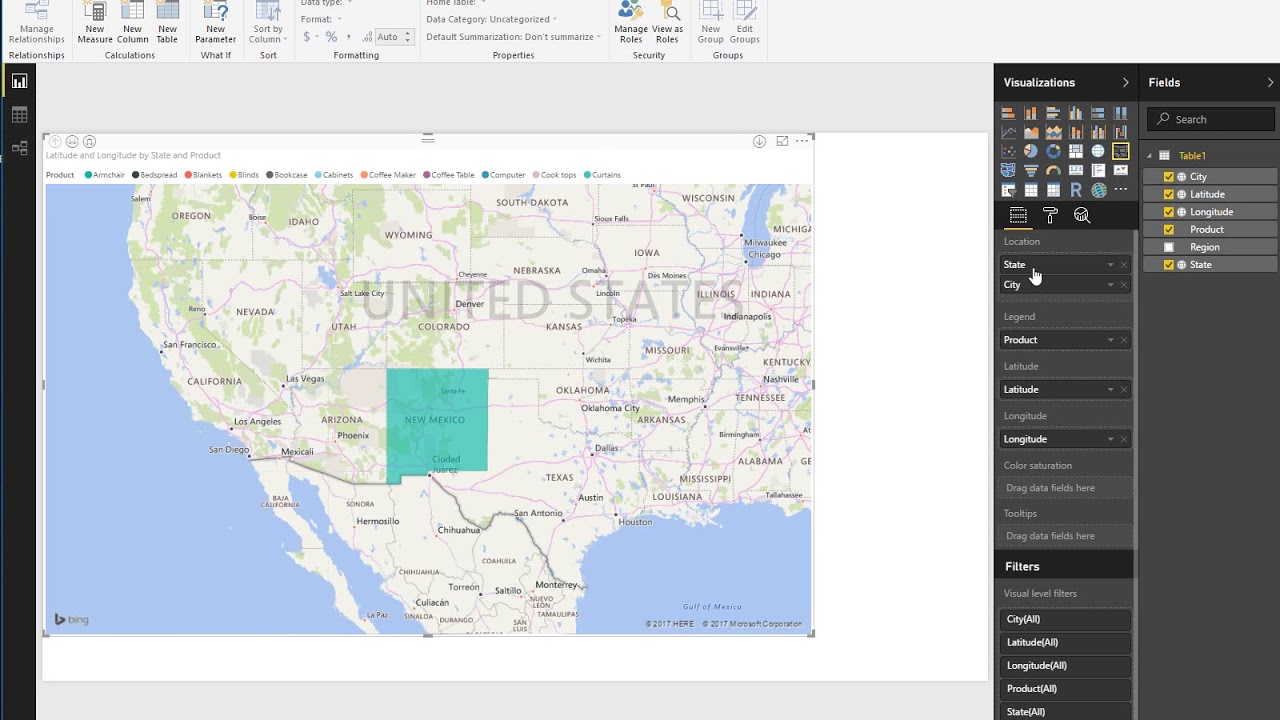Click drill up arrow in visual header
1280x720 pixels.
tap(55, 141)
